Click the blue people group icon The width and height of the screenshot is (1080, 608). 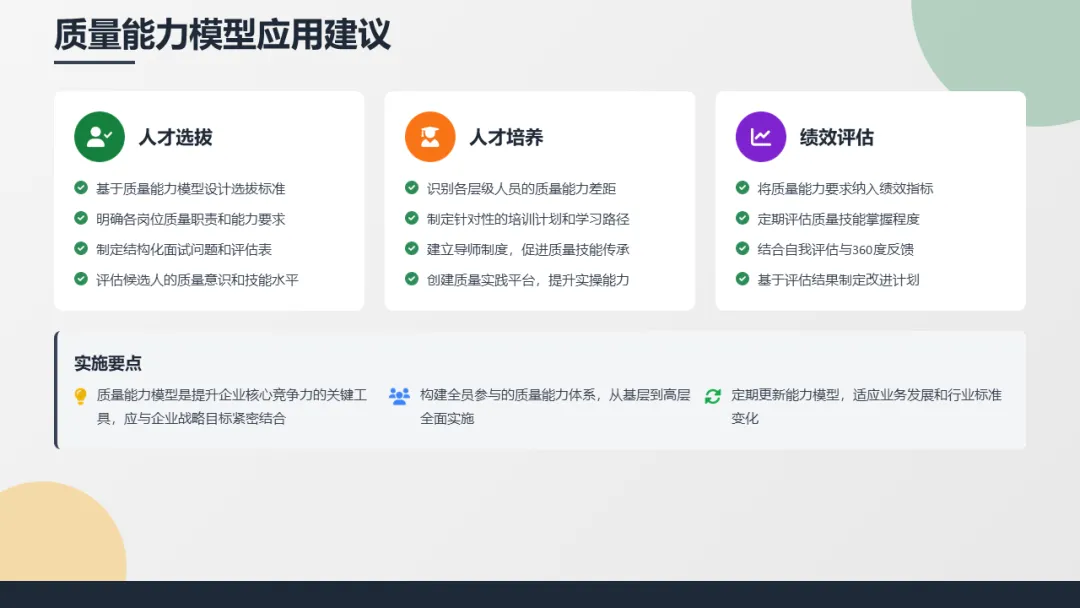tap(399, 396)
